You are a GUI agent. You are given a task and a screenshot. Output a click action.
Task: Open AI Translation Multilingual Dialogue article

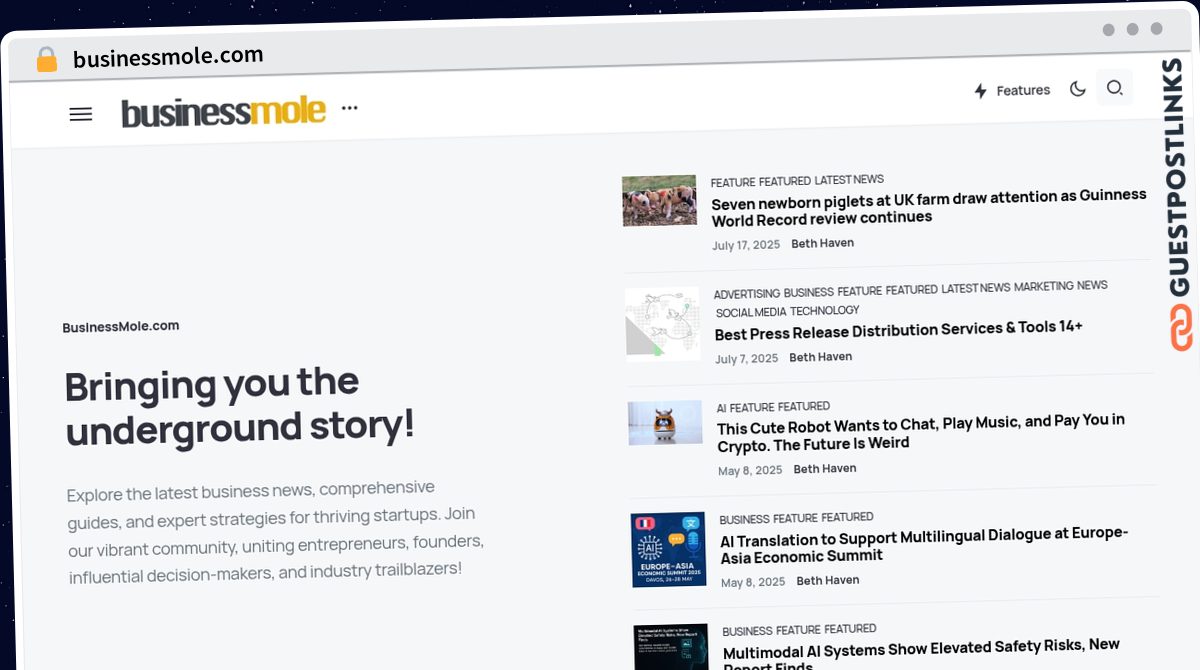[x=924, y=545]
